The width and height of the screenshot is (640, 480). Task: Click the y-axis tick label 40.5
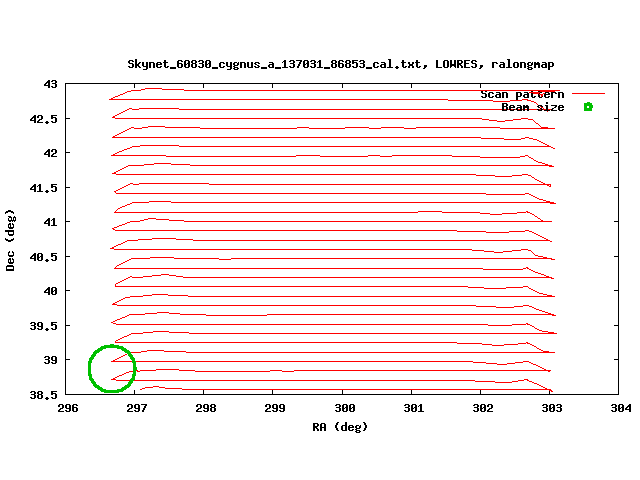44,257
